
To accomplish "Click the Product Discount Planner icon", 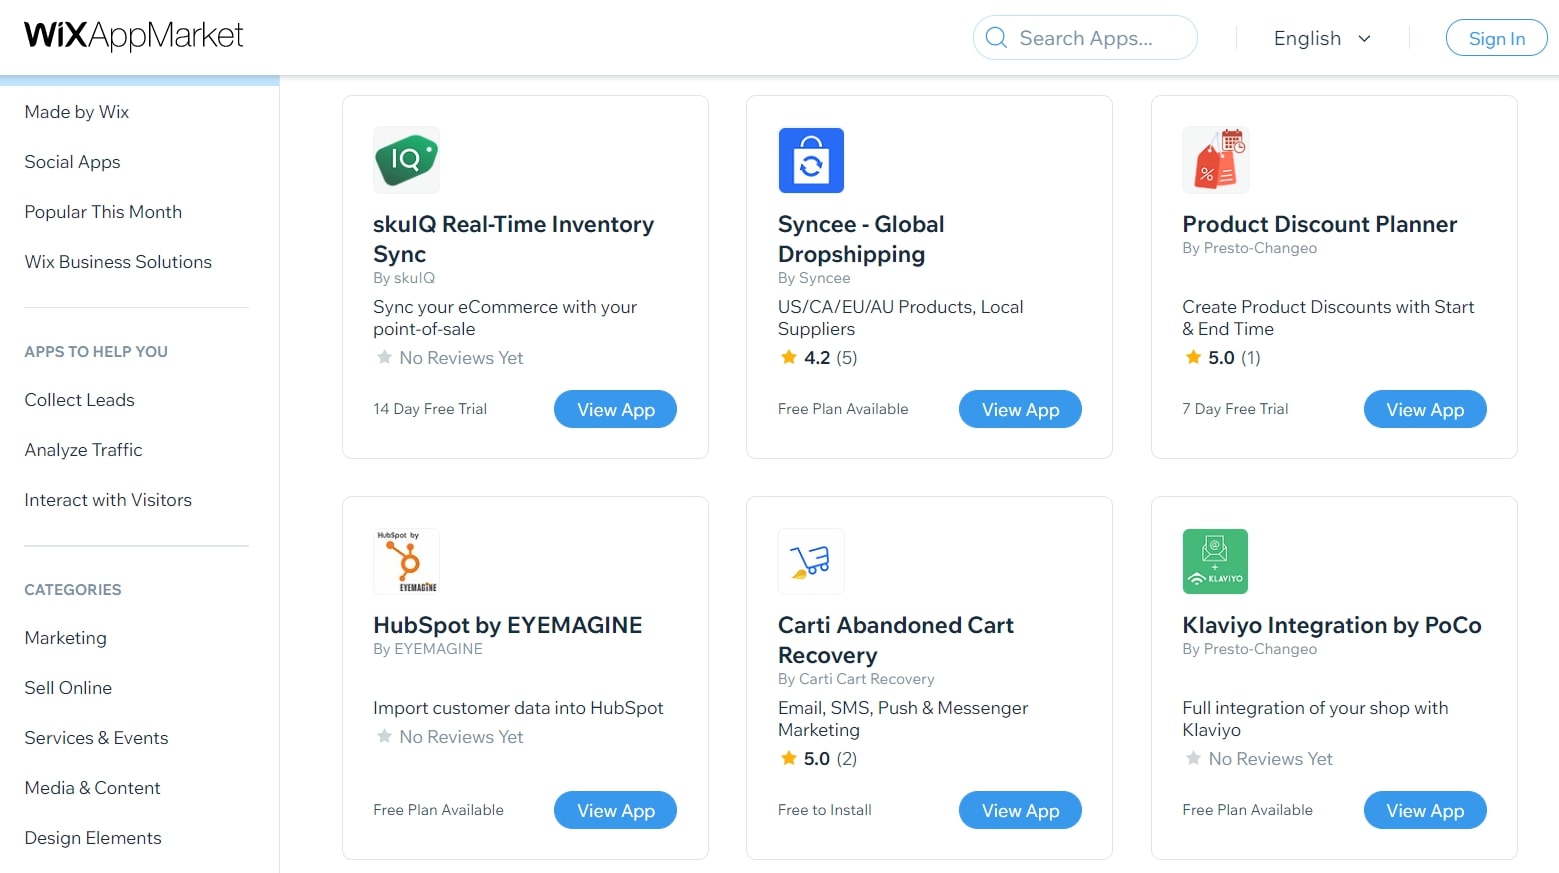I will pyautogui.click(x=1215, y=160).
